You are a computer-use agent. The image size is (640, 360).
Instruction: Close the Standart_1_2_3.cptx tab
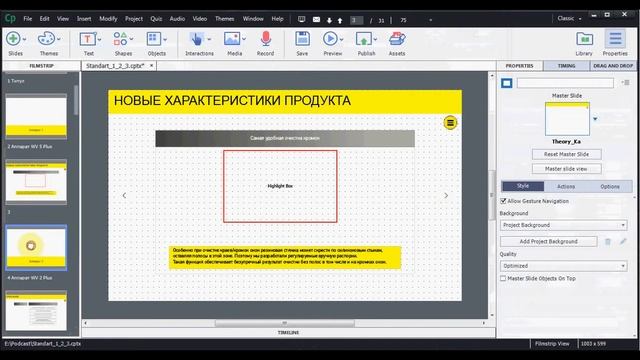[151, 65]
